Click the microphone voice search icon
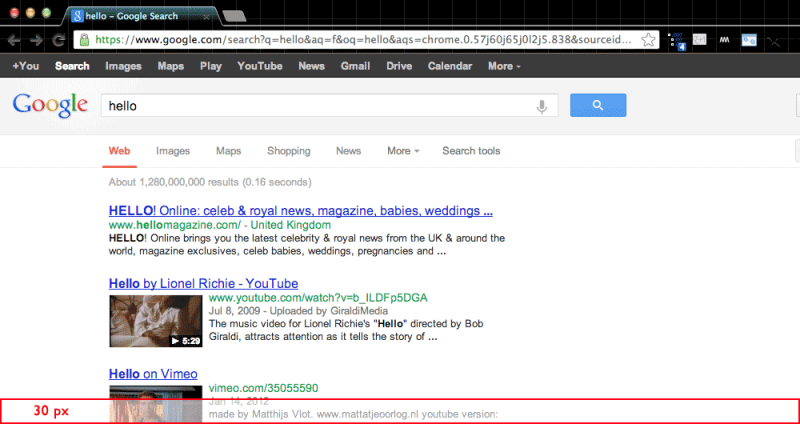This screenshot has width=800, height=424. pos(542,106)
